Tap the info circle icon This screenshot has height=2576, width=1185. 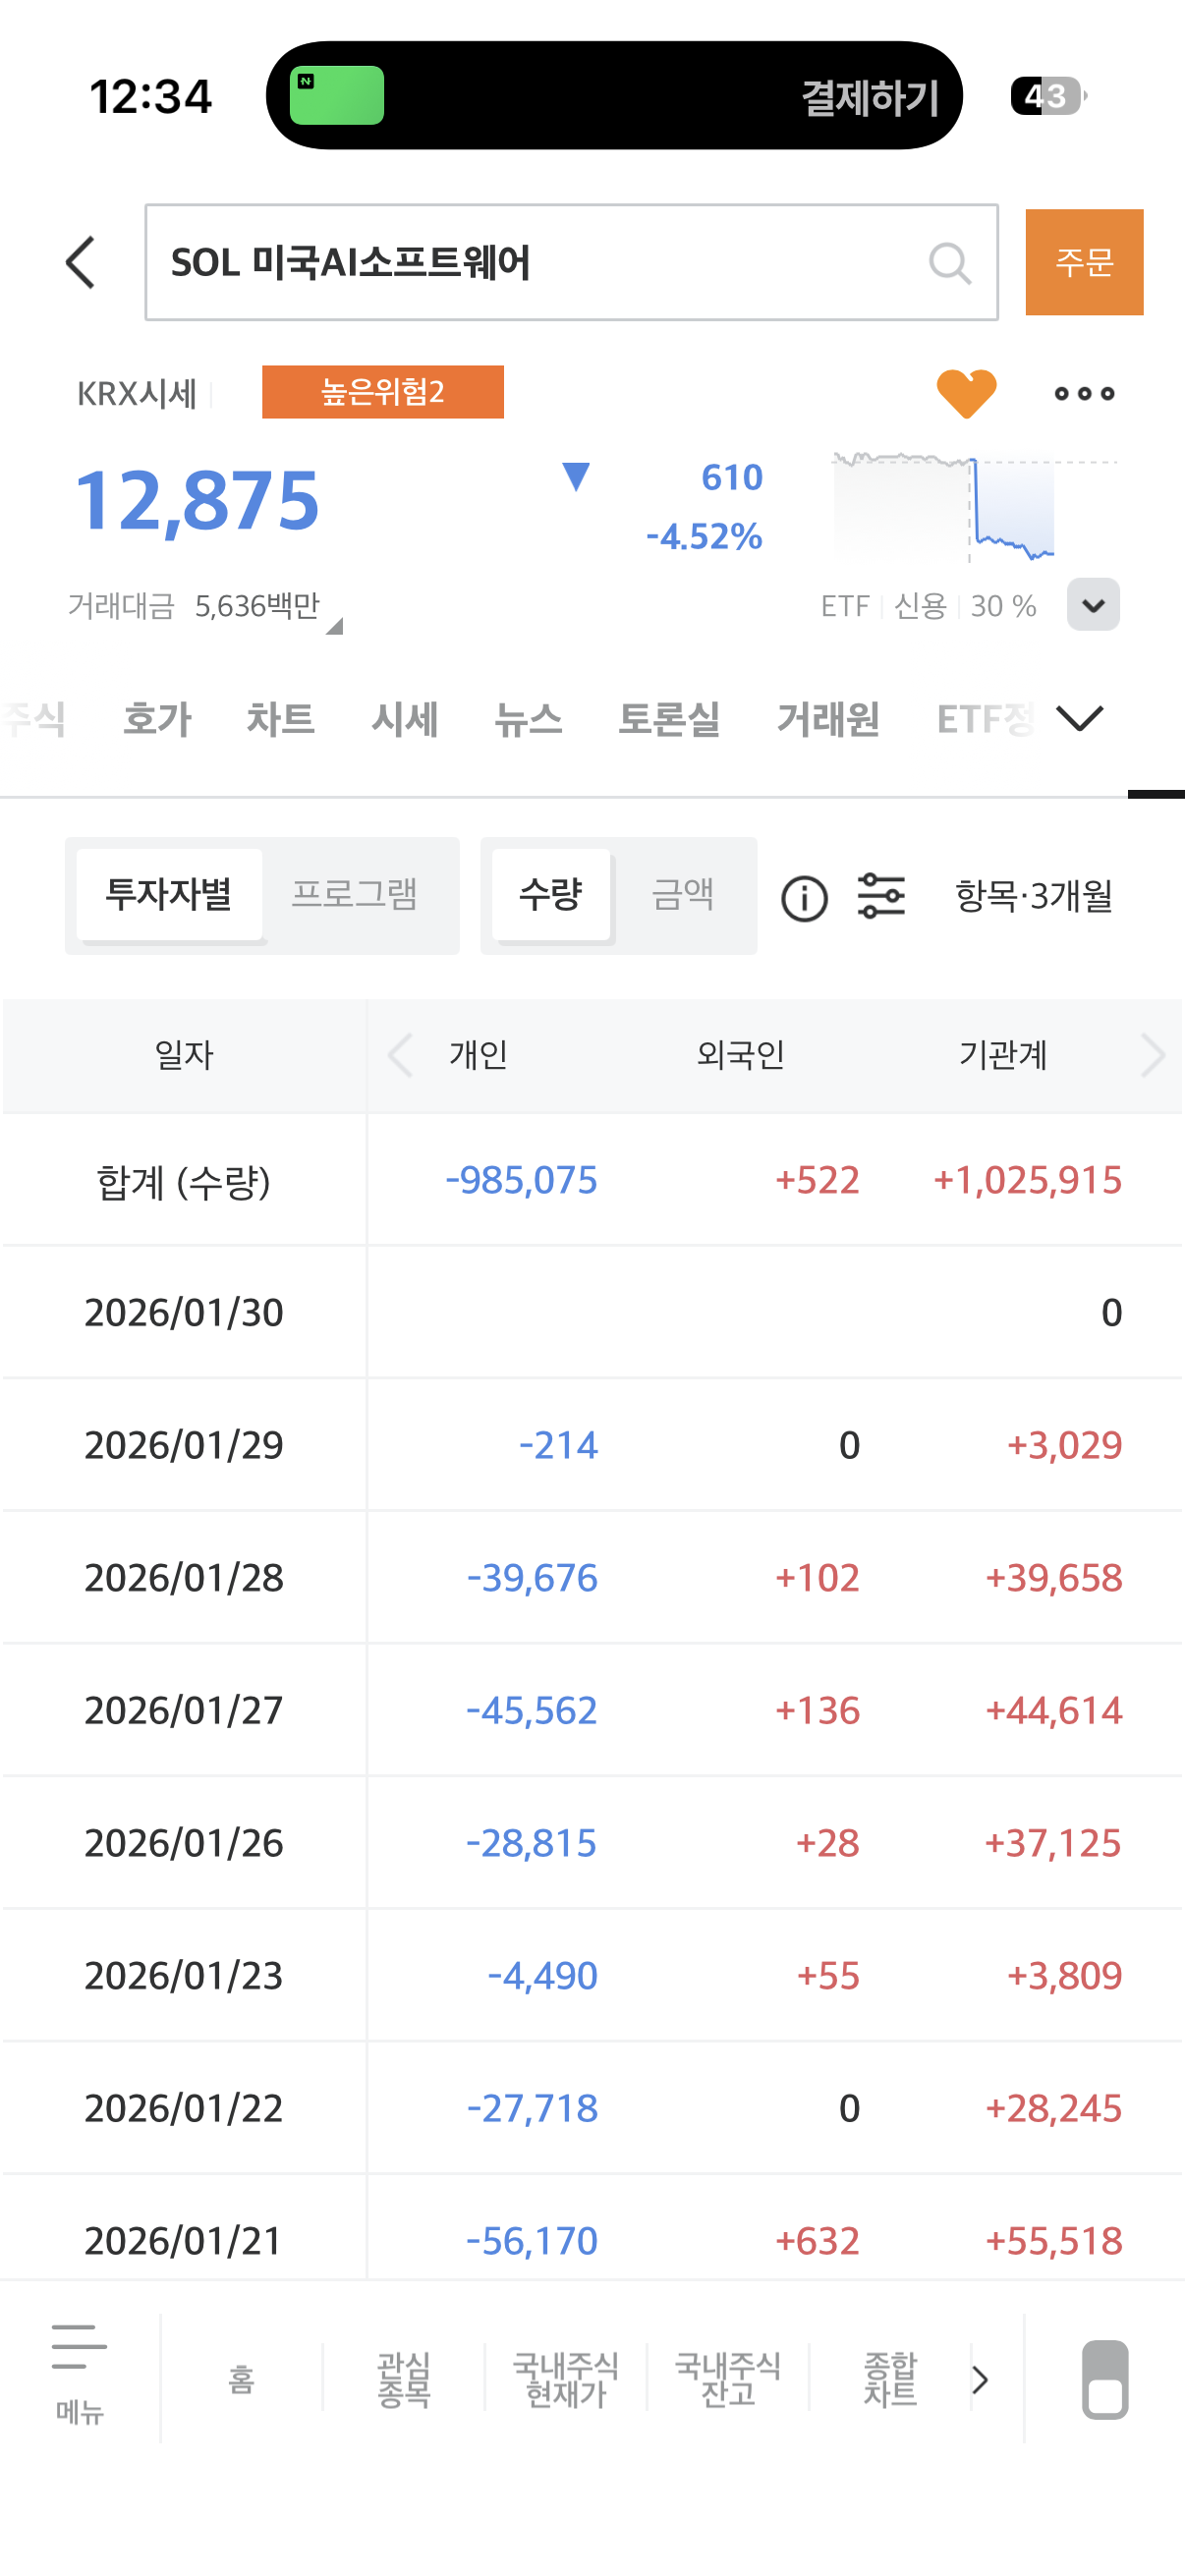[x=804, y=897]
